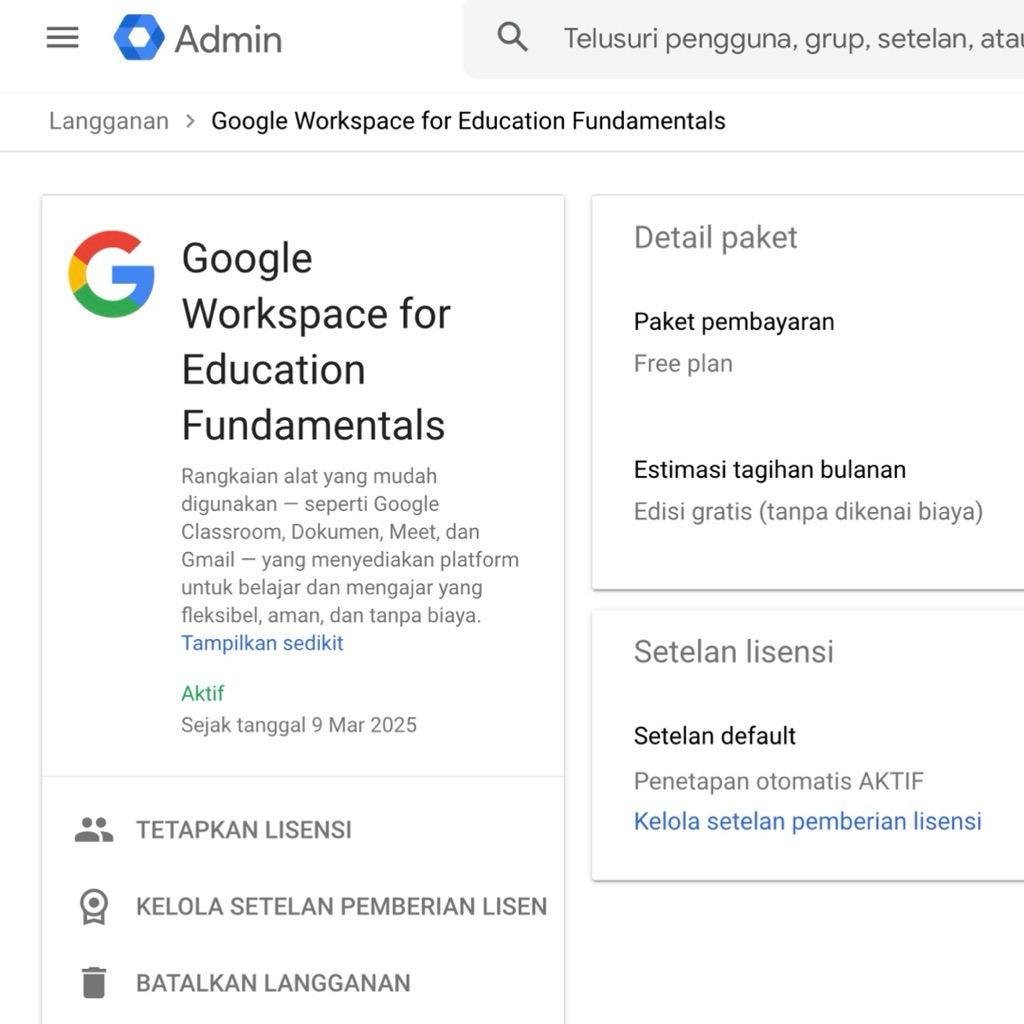Navigate to Langganan breadcrumb
Image resolution: width=1024 pixels, height=1024 pixels.
click(108, 120)
